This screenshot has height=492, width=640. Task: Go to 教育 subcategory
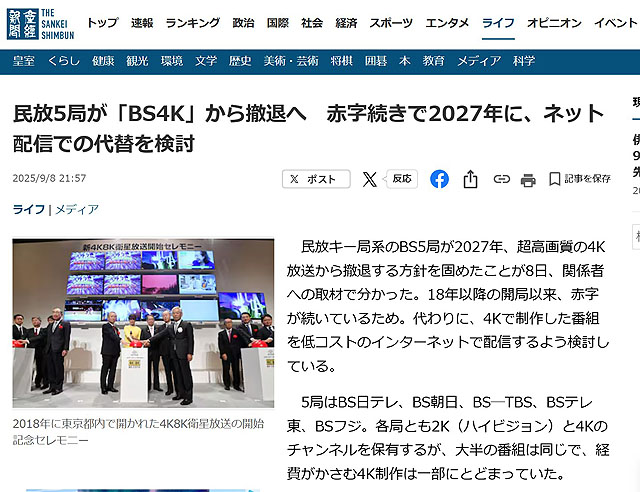[433, 61]
